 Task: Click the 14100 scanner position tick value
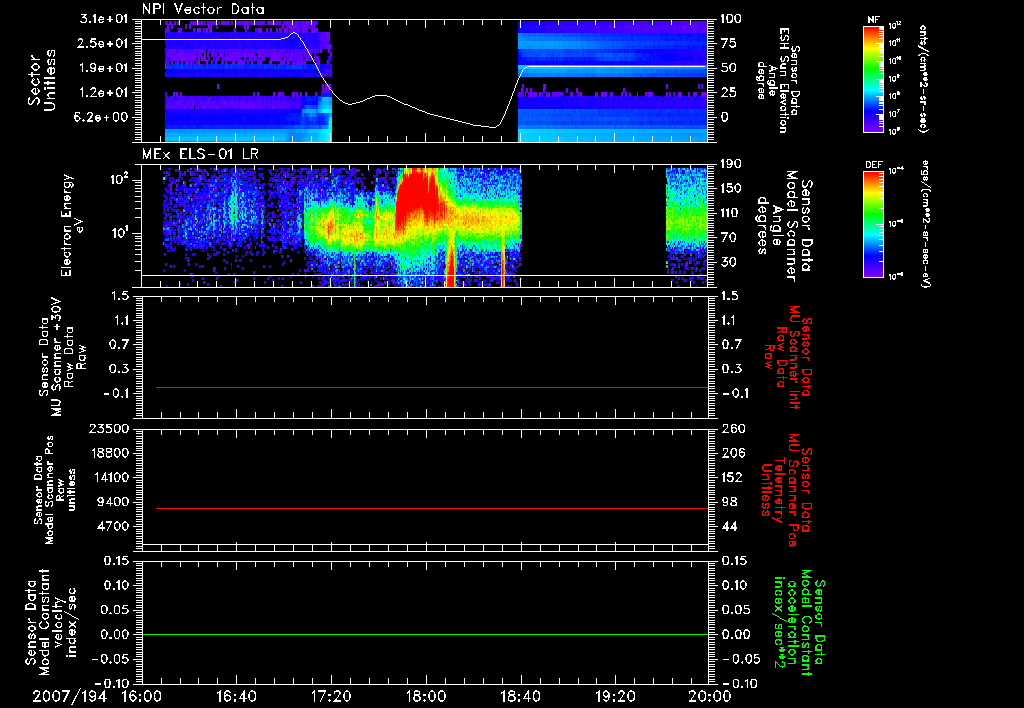coord(111,477)
